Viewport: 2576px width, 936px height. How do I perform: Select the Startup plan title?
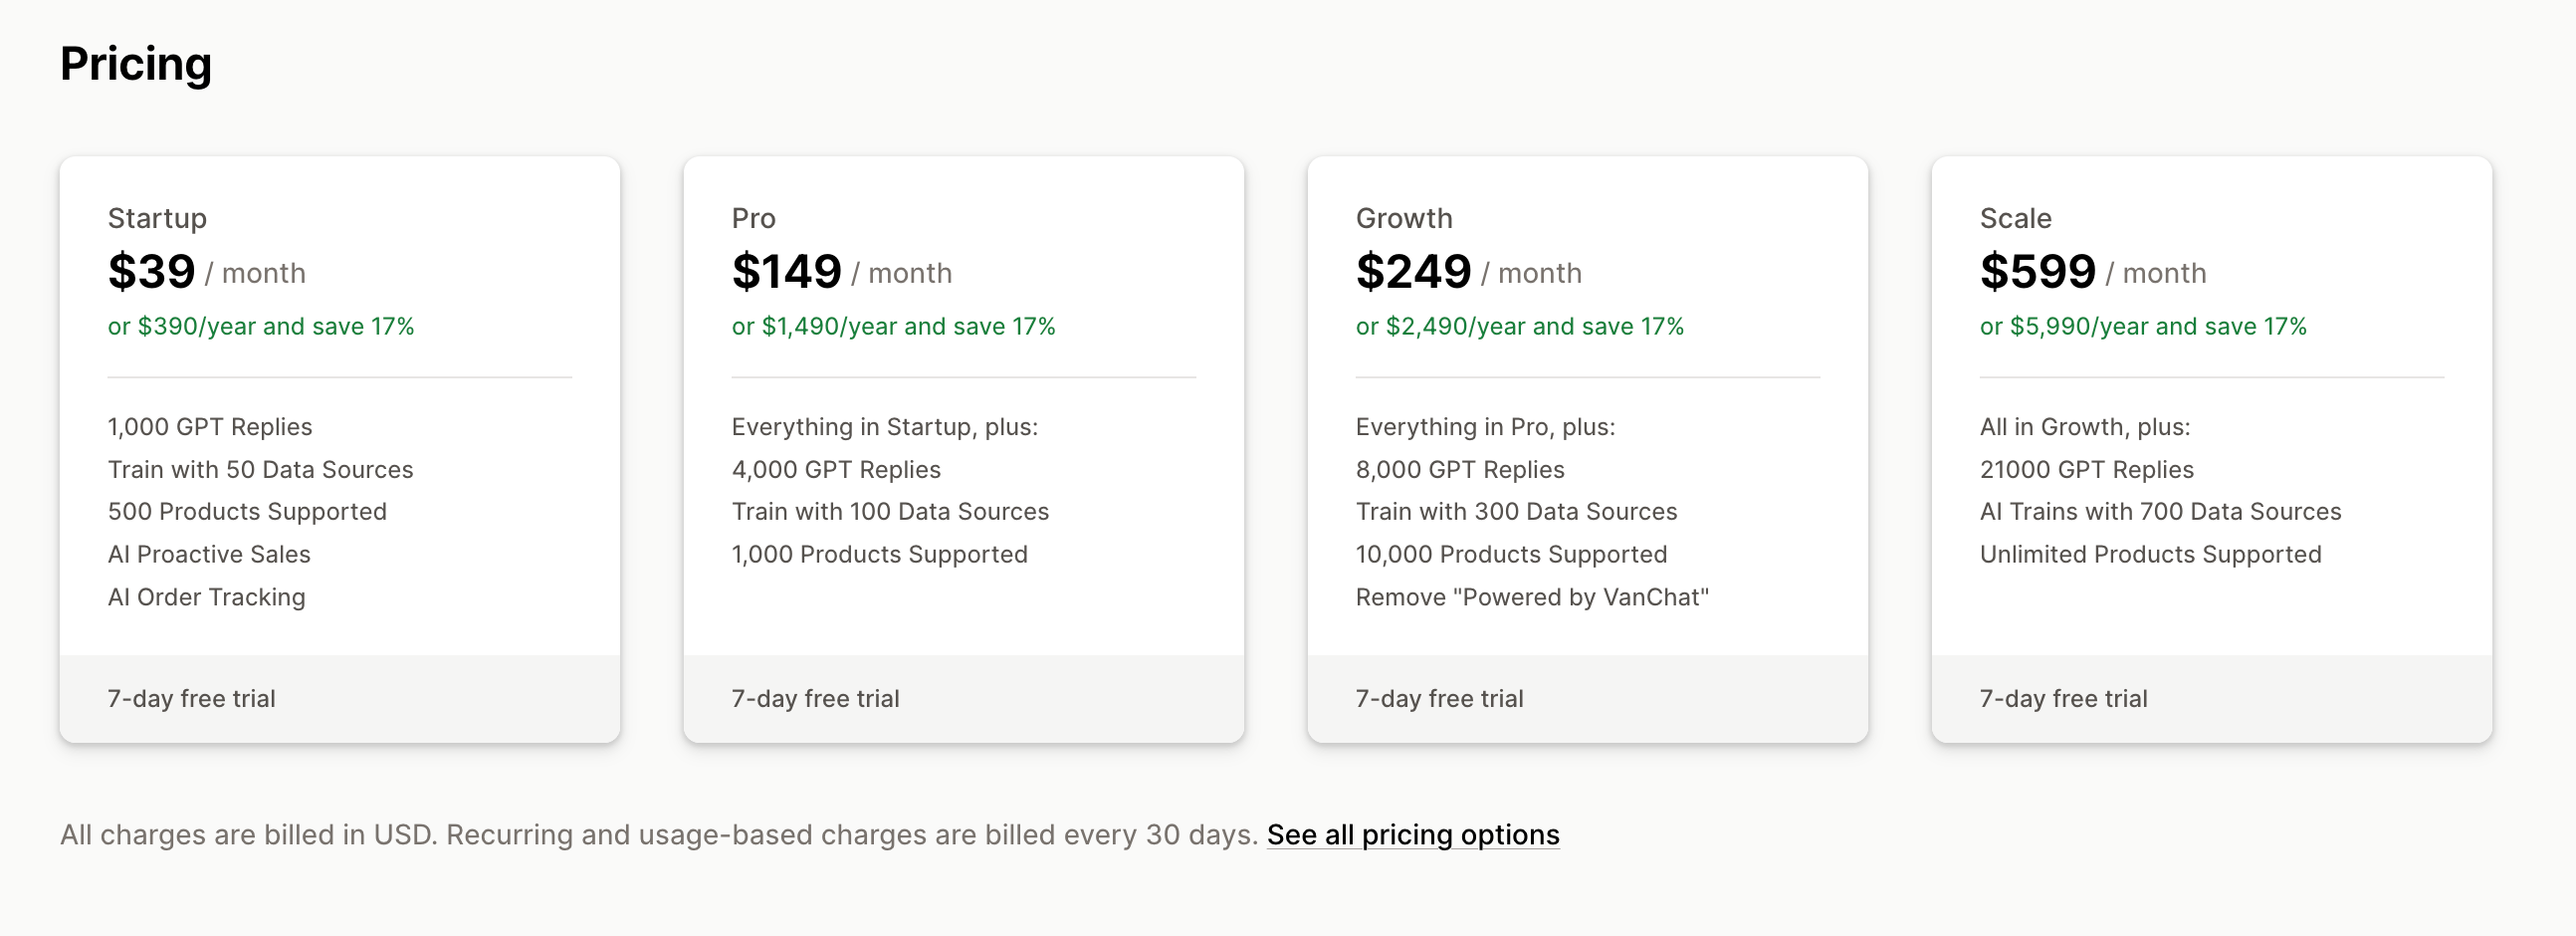(x=157, y=218)
